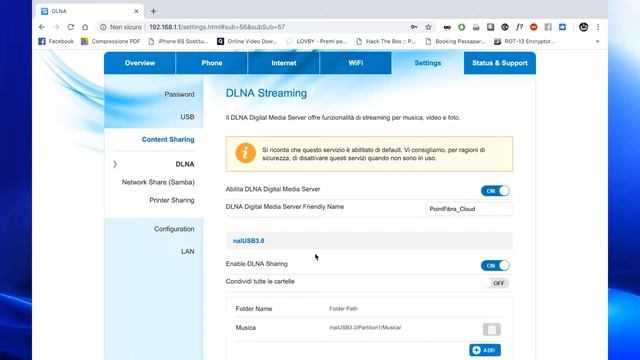Screen dimensions: 640x360
Task: Open USB settings in sidebar
Action: tap(187, 117)
